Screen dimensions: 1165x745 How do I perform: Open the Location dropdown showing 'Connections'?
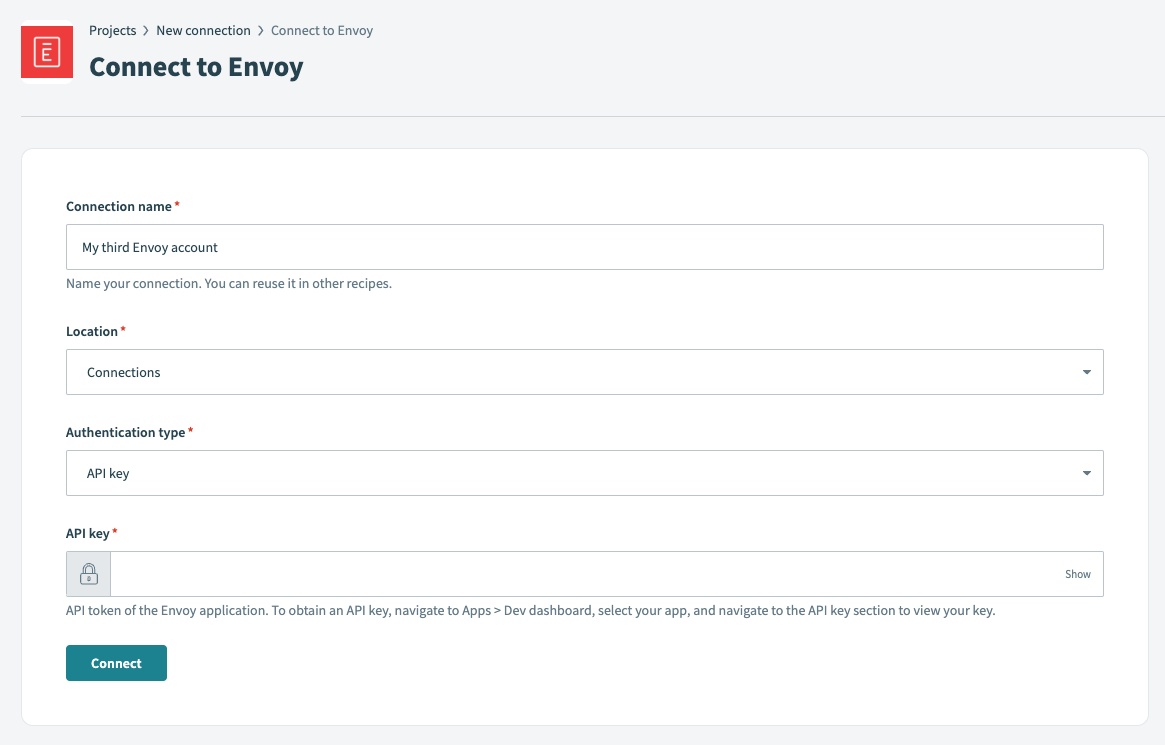coord(584,371)
